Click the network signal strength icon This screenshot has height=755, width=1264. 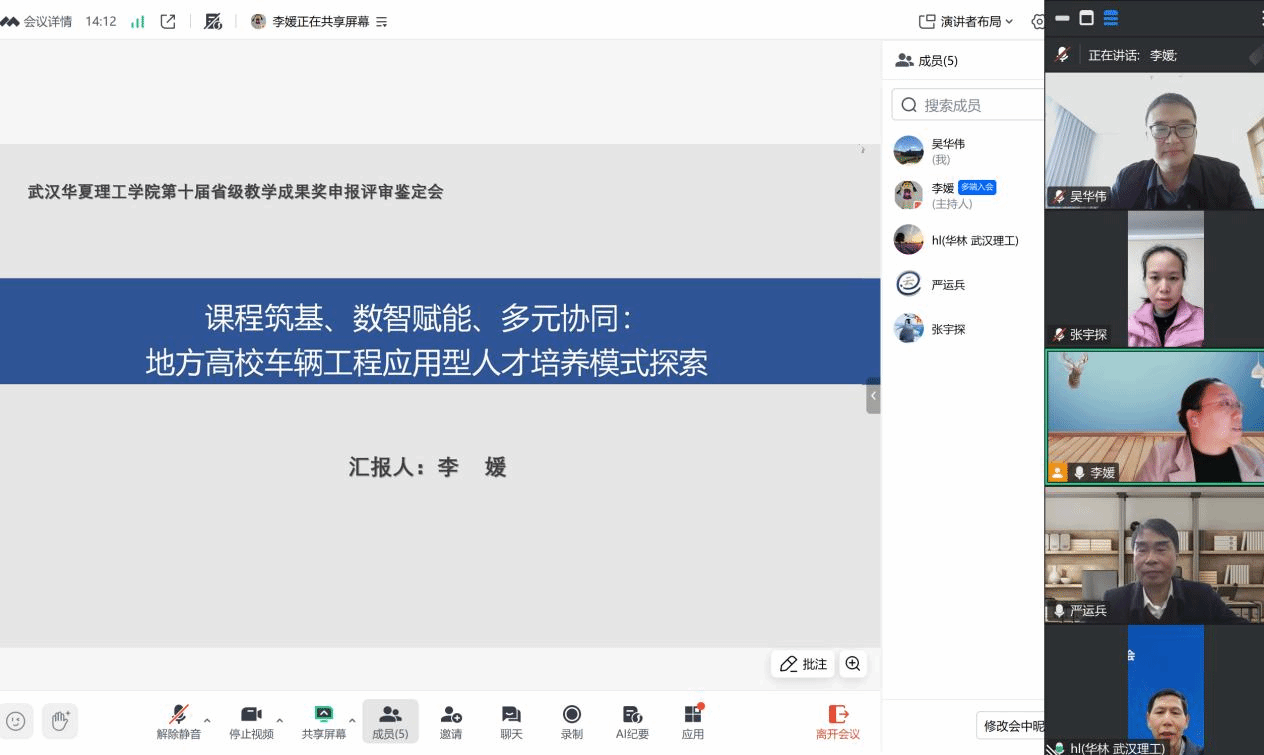click(138, 21)
